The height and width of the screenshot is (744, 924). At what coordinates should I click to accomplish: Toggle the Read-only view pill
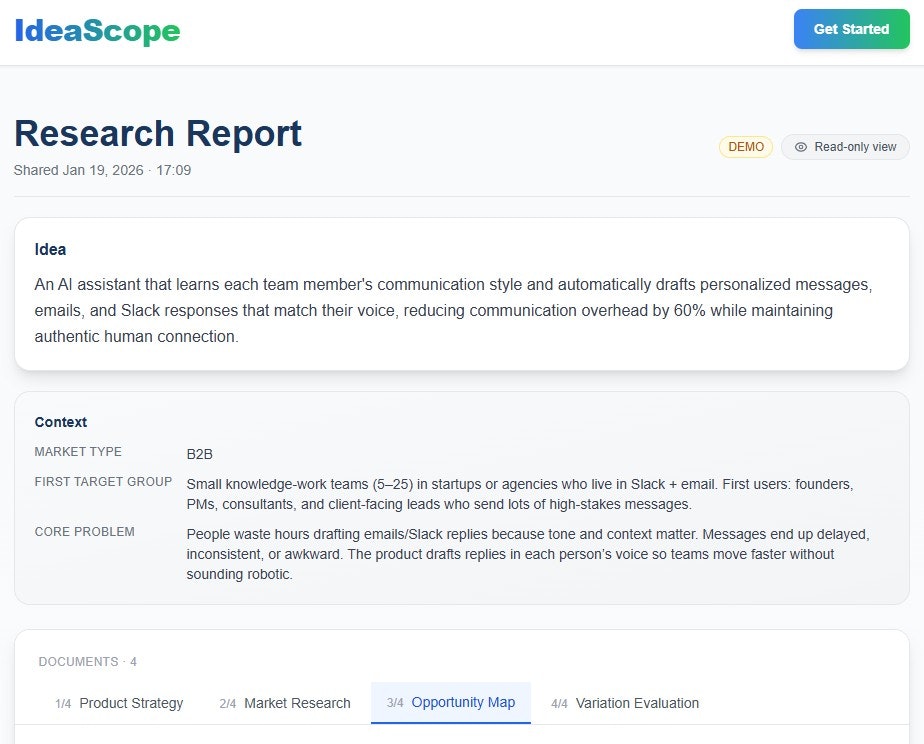pyautogui.click(x=845, y=147)
